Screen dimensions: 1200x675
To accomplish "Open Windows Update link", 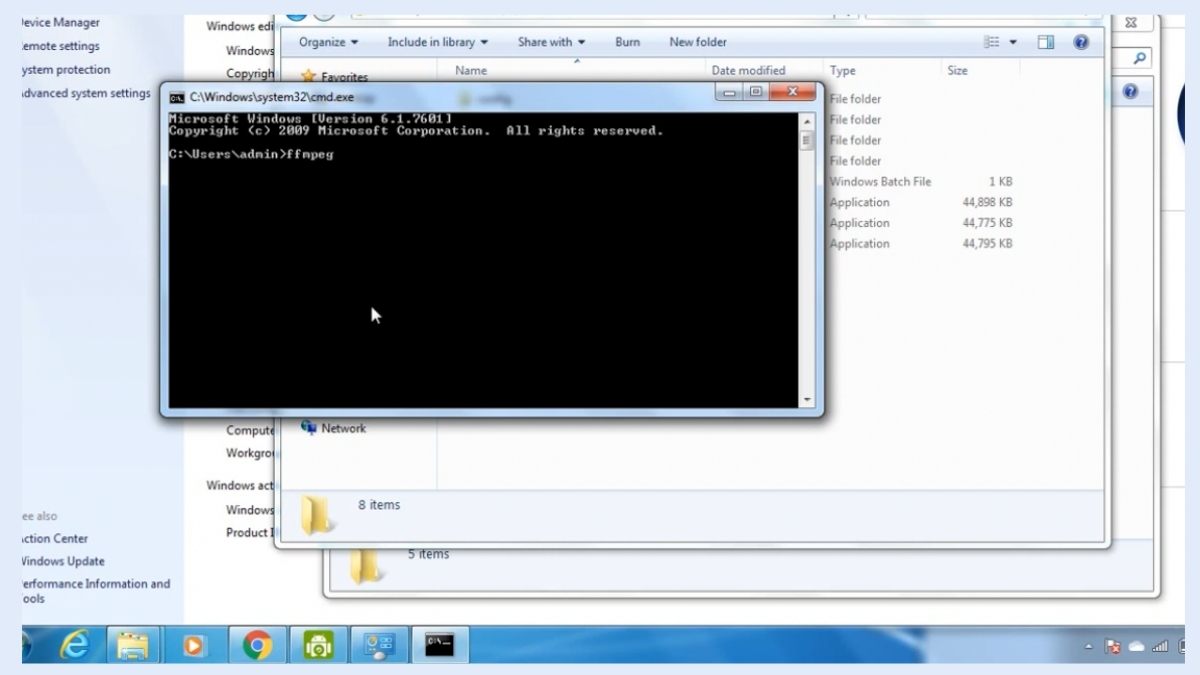I will coord(63,561).
